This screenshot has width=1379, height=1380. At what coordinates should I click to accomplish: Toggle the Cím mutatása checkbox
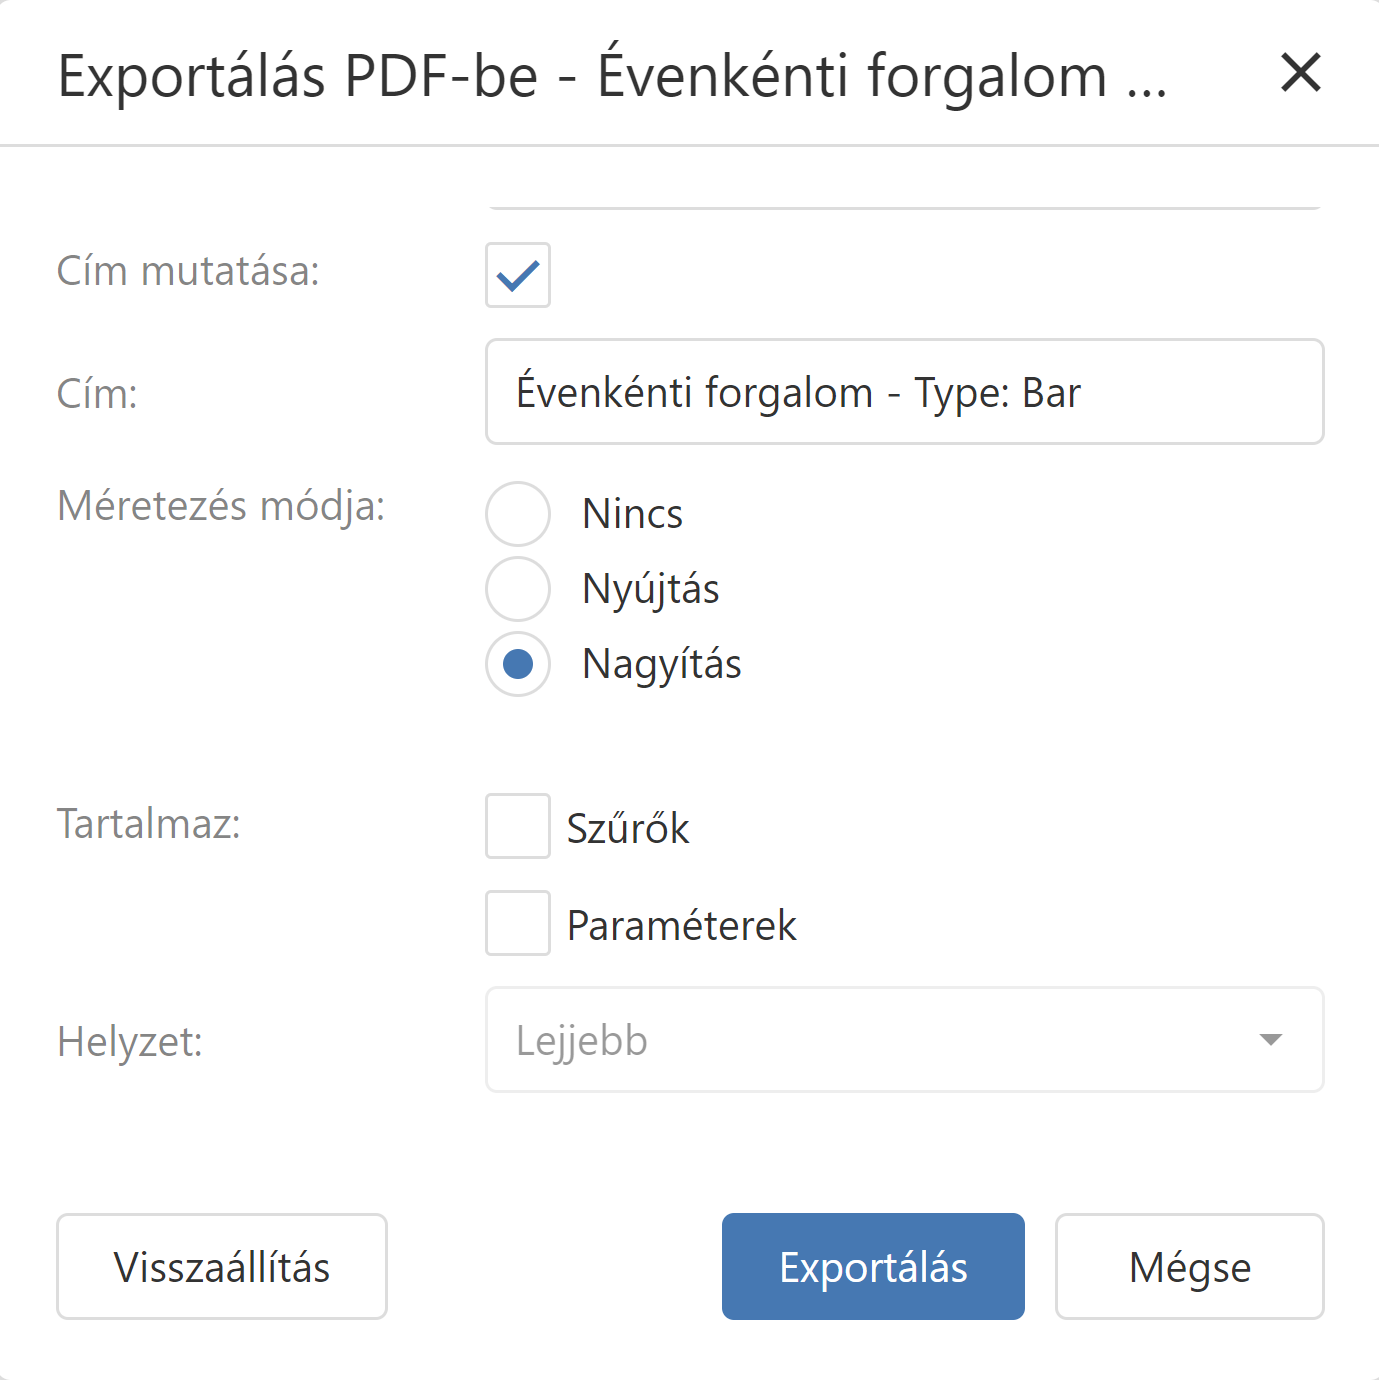pos(518,275)
